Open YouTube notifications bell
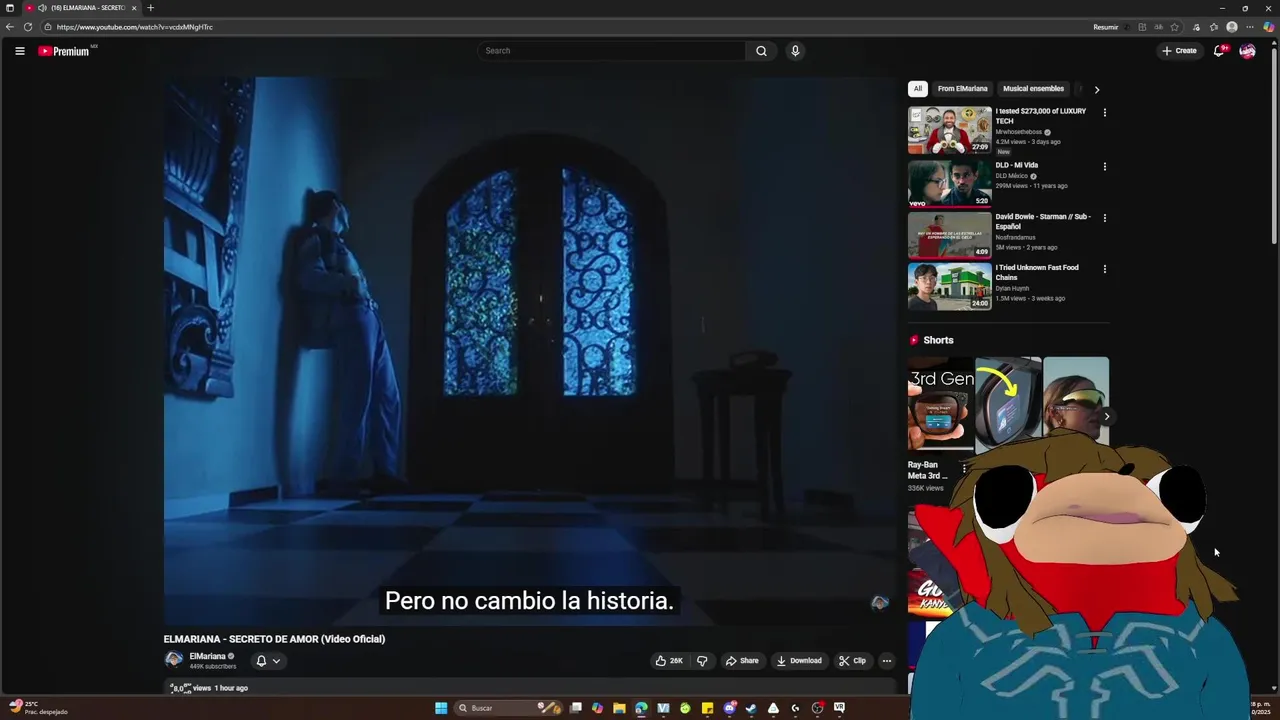 pyautogui.click(x=1219, y=51)
